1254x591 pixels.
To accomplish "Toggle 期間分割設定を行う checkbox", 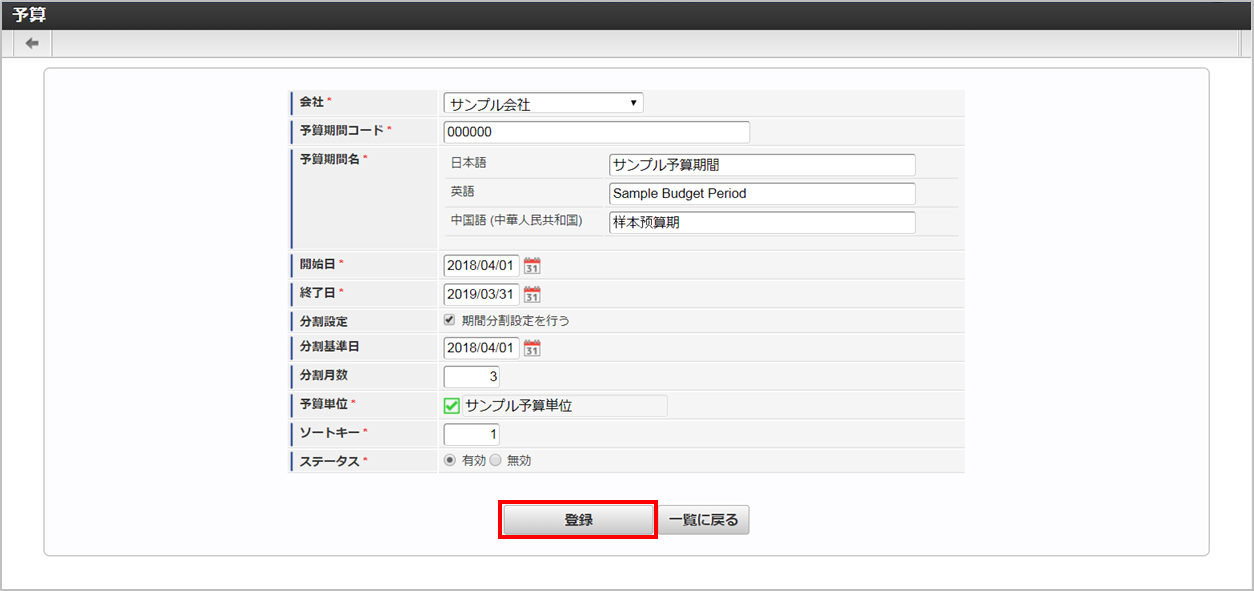I will click(x=450, y=321).
